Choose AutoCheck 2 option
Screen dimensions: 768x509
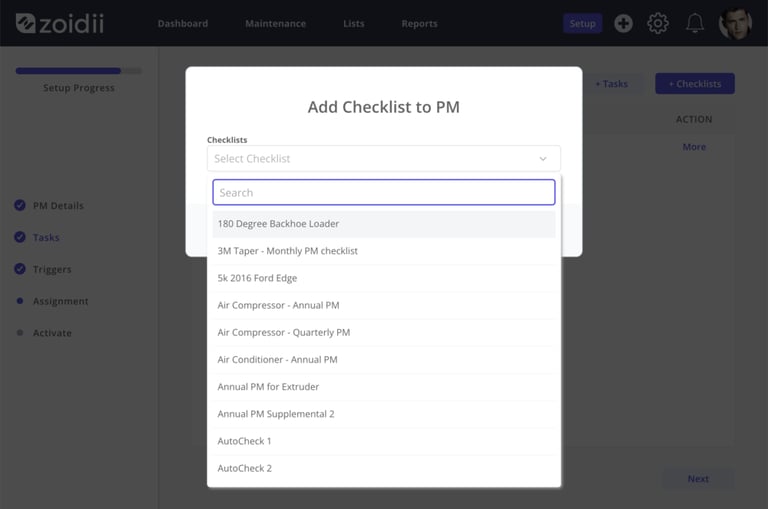(384, 468)
